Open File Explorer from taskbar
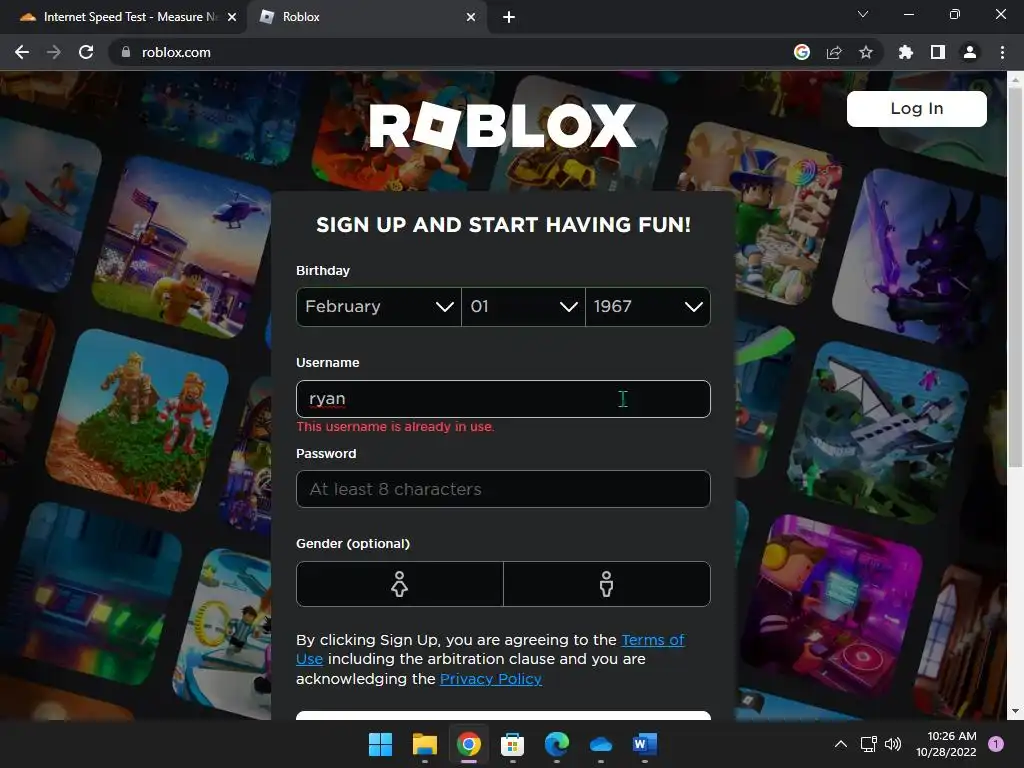The image size is (1024, 768). [x=424, y=744]
